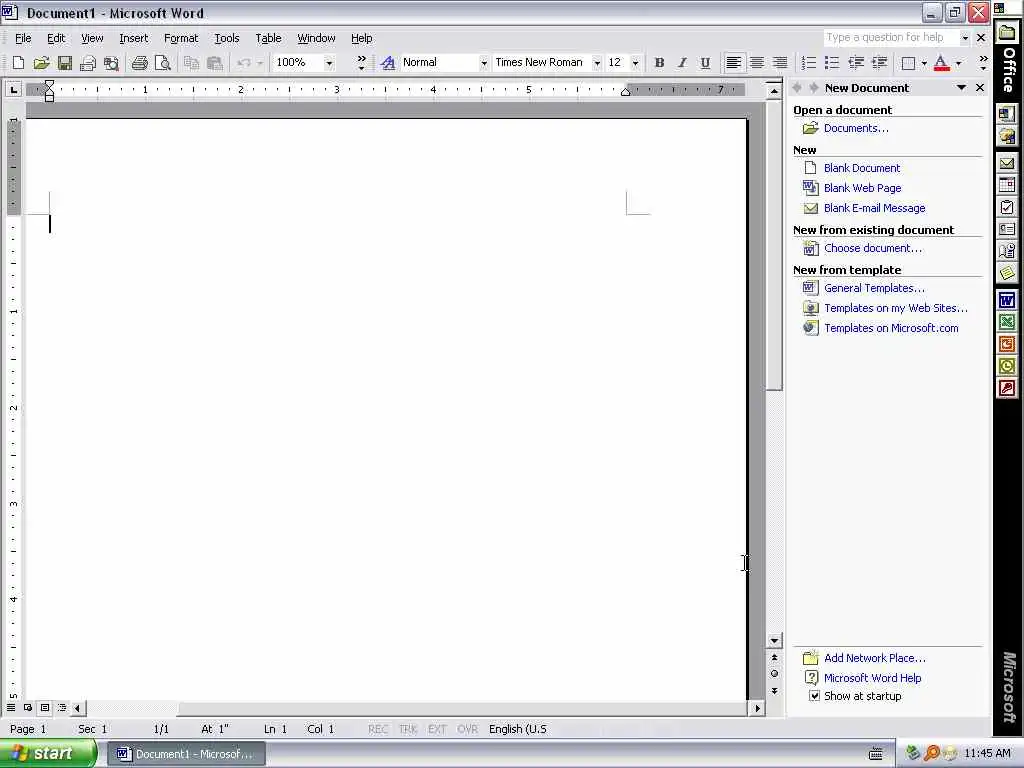This screenshot has width=1024, height=768.
Task: Close the New Document task pane
Action: click(980, 88)
